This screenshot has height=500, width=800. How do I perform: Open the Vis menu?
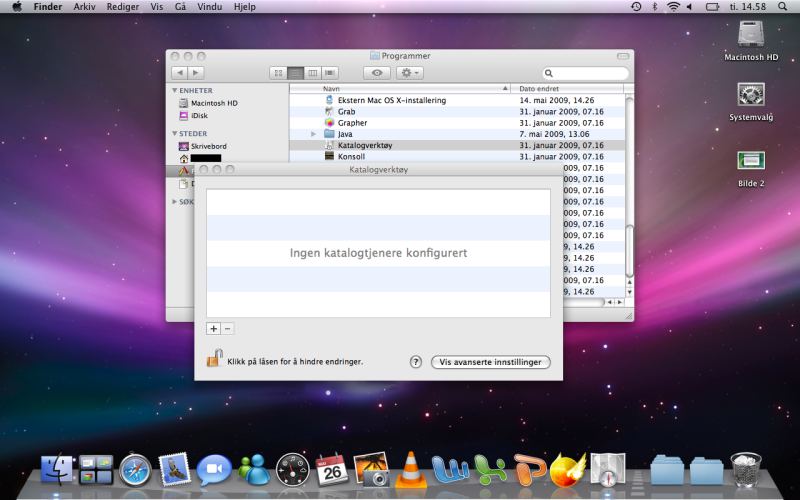coord(157,7)
